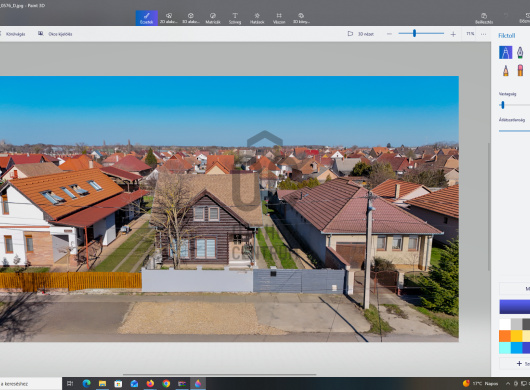Open the Vászon (Canvas) tab

tap(279, 18)
